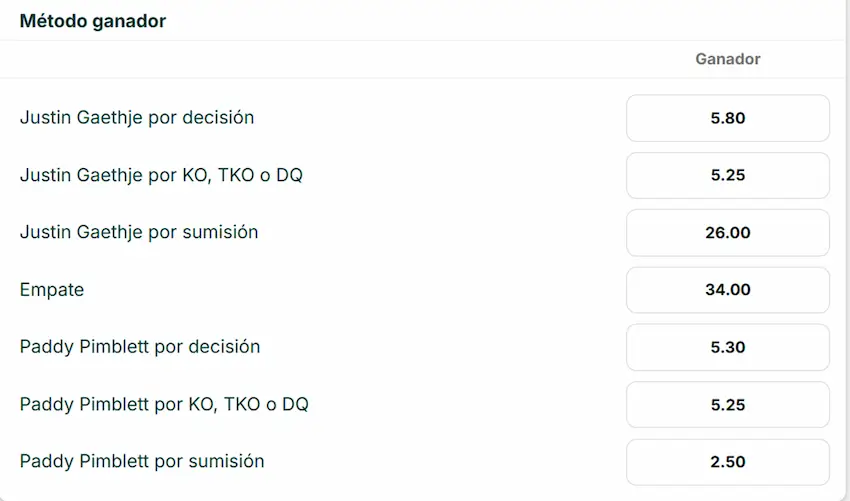Choose the Empate odds button
This screenshot has height=501, width=850.
point(727,290)
